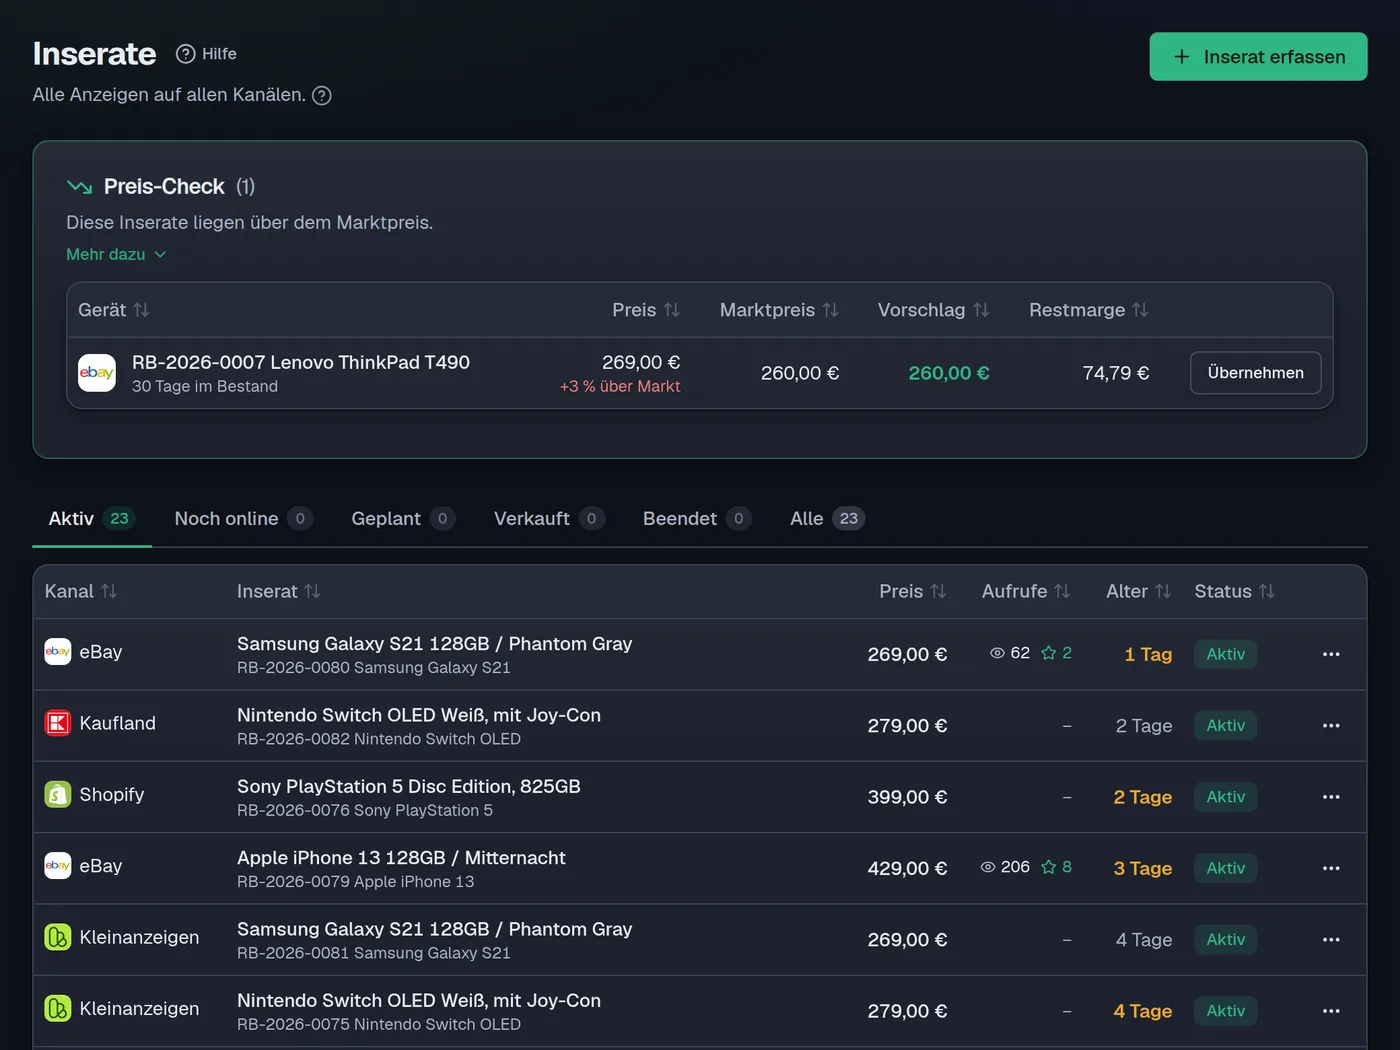Sort the Preis-Check table by Vorschlag
This screenshot has height=1050, width=1400.
click(x=933, y=310)
